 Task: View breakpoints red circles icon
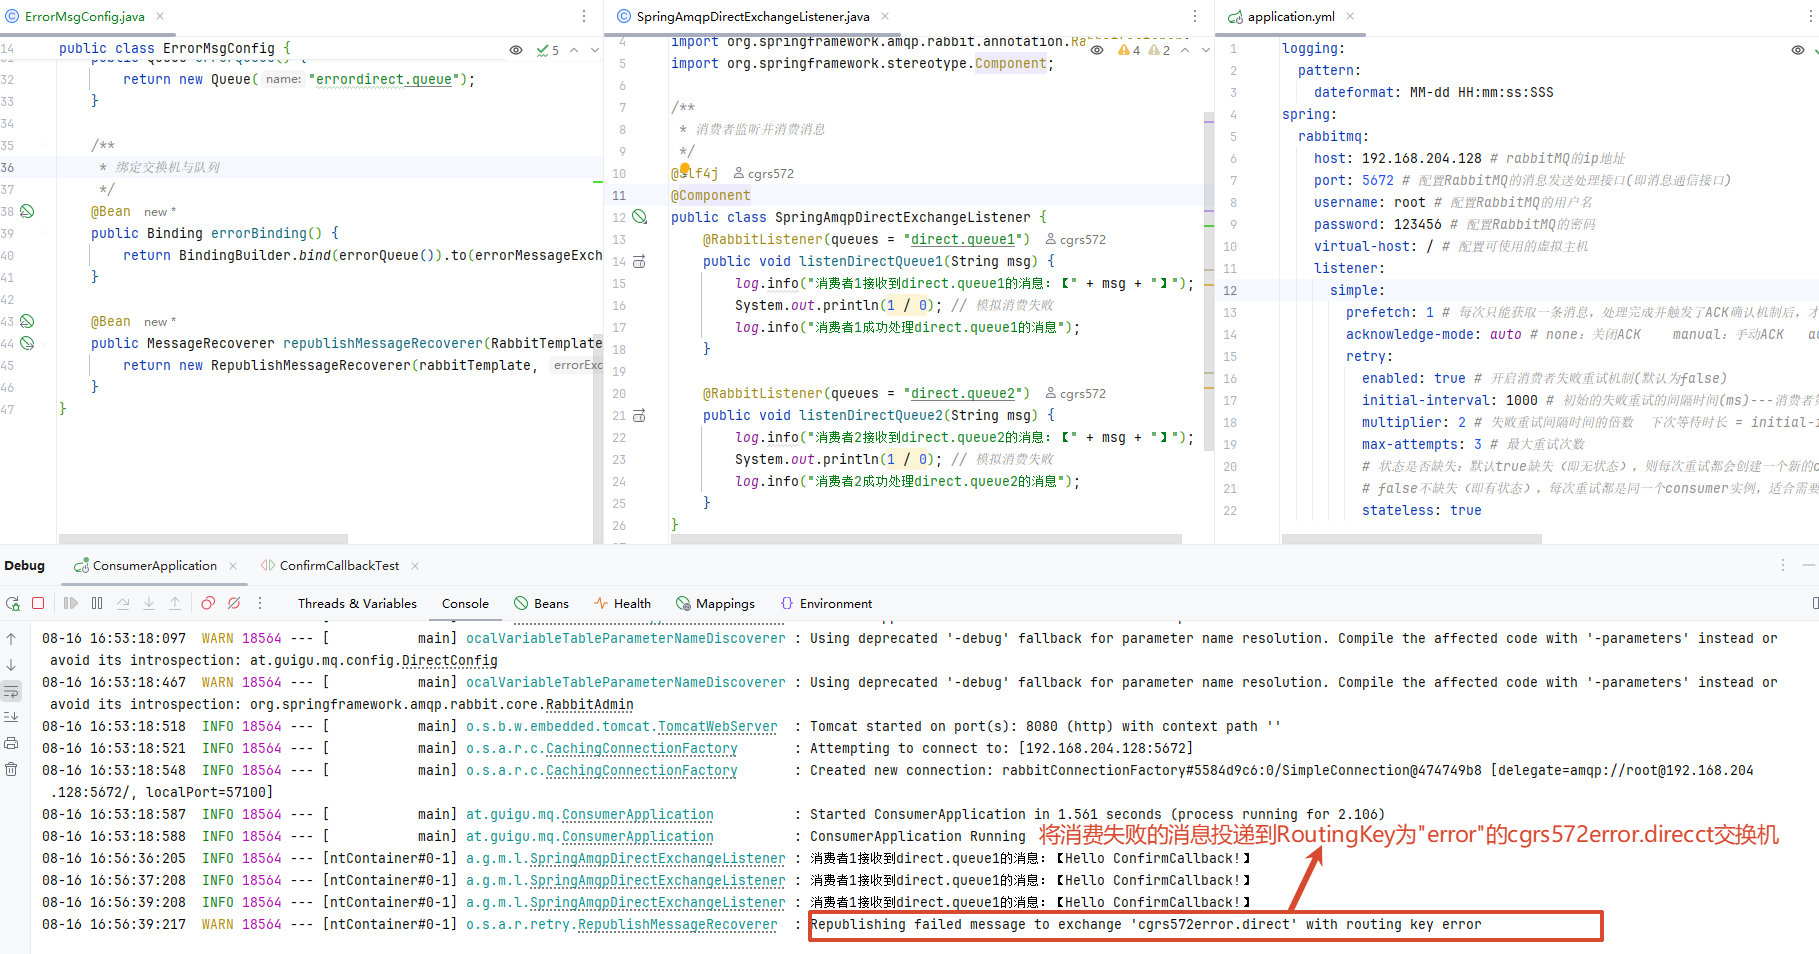(x=208, y=603)
